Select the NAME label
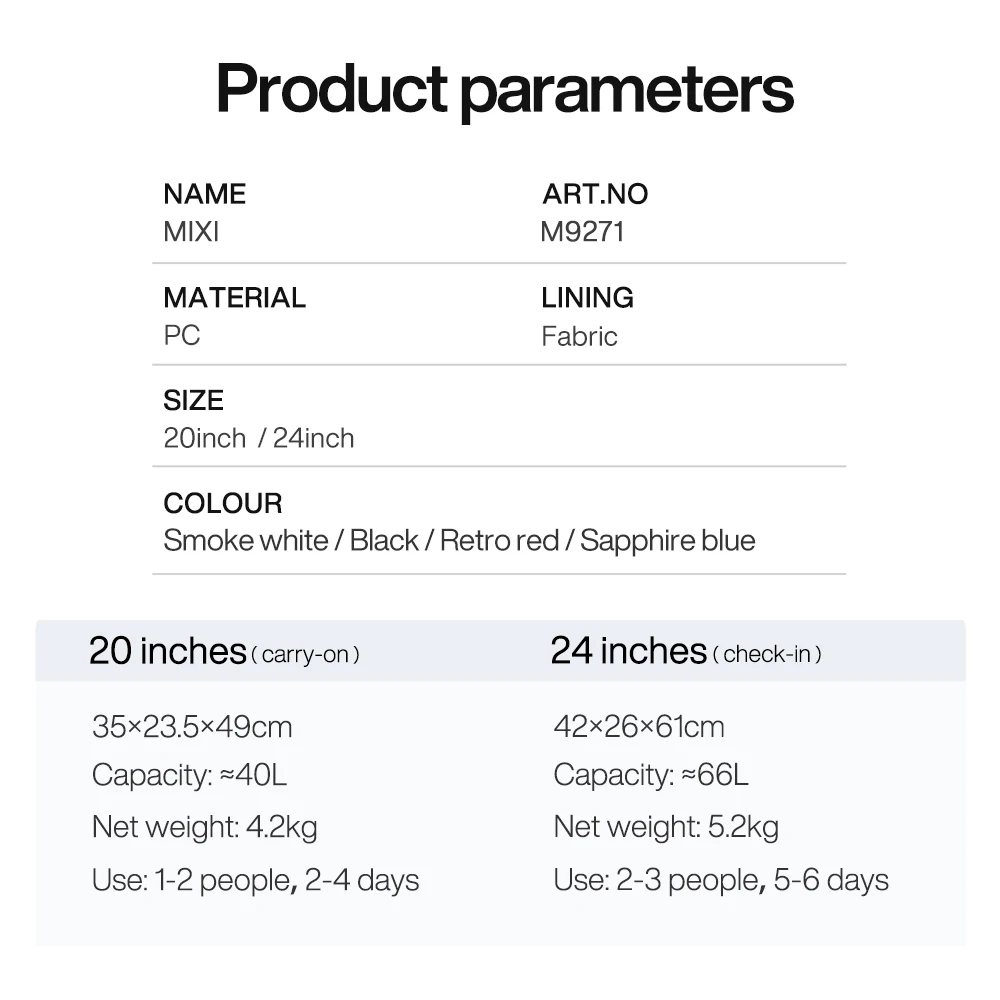1000x1000 pixels. coord(204,194)
